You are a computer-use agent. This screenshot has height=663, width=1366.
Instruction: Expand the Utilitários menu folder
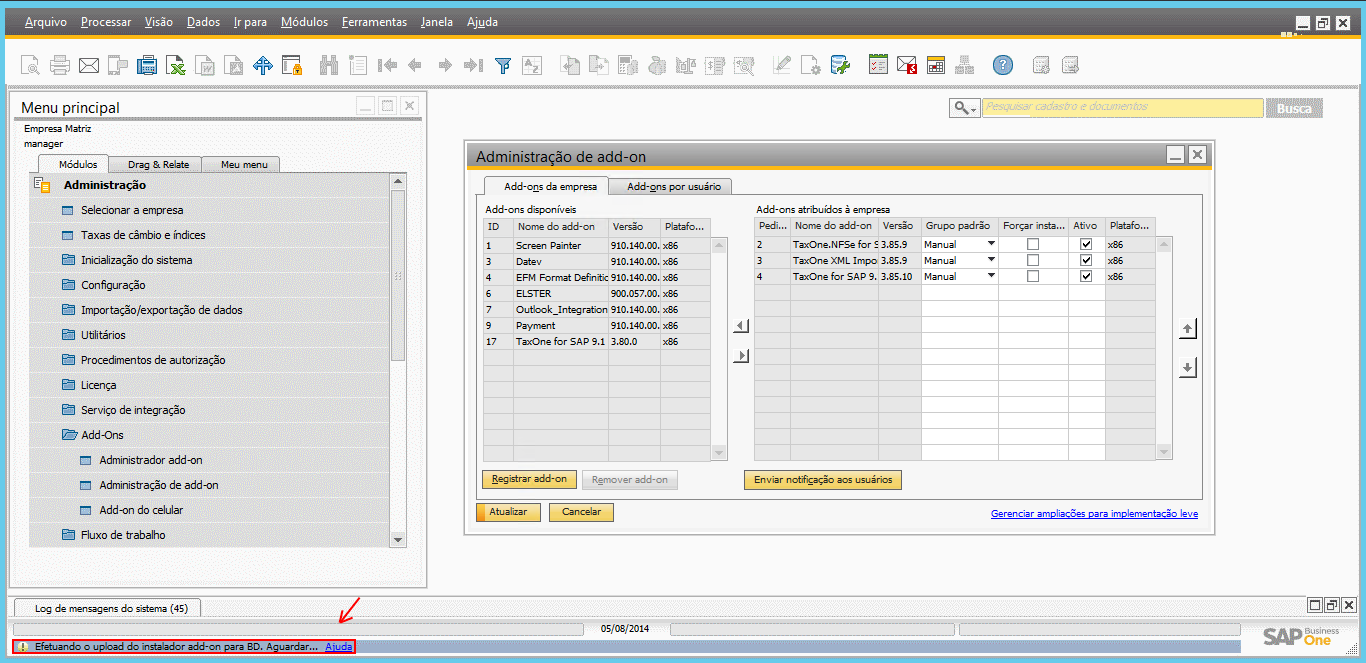tap(209, 335)
